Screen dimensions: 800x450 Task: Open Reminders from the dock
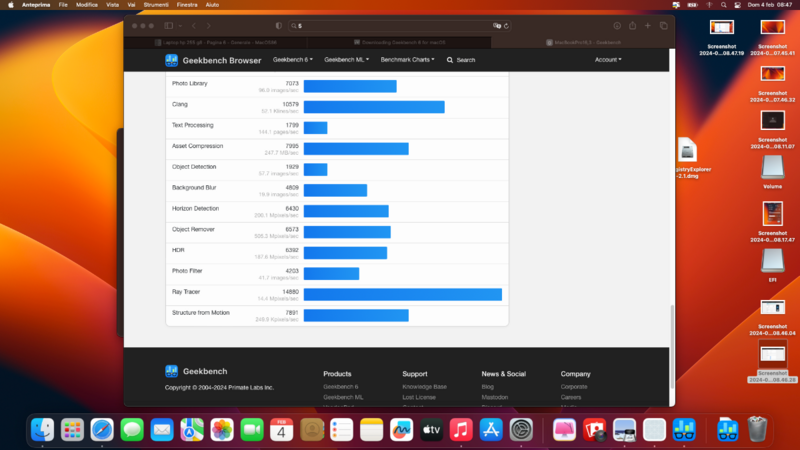(x=341, y=430)
